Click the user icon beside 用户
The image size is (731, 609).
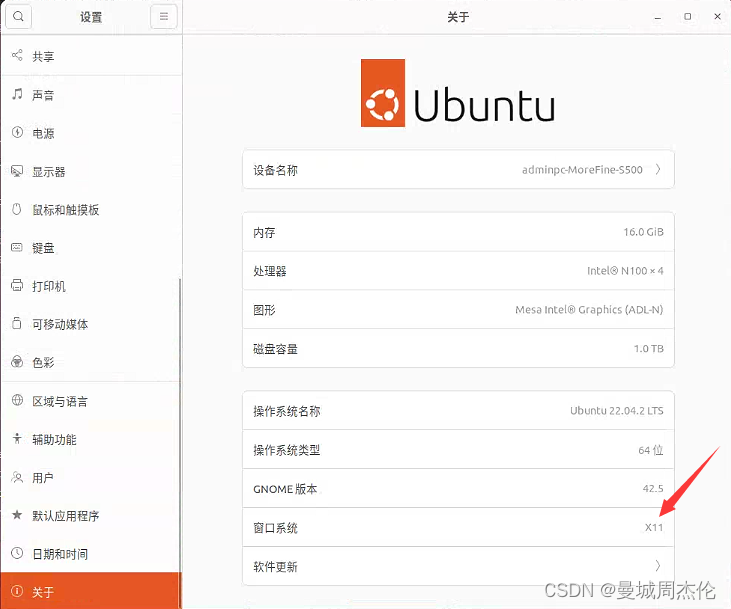[17, 477]
